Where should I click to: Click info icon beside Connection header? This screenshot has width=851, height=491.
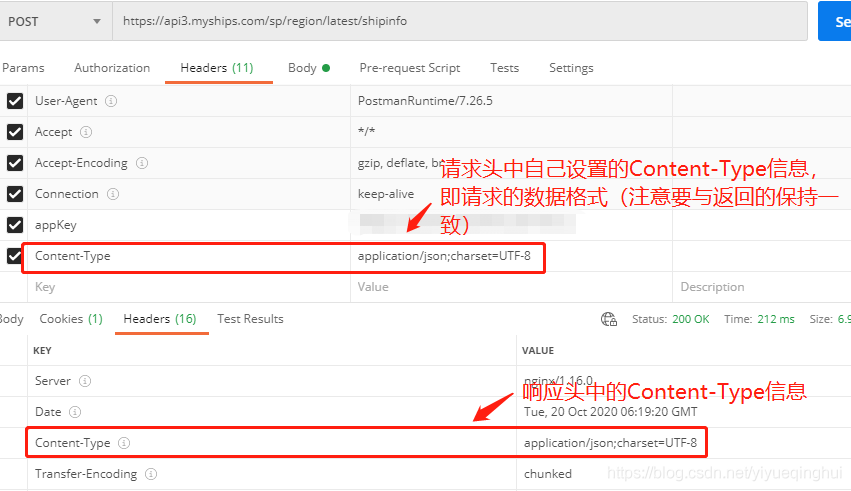pyautogui.click(x=112, y=194)
